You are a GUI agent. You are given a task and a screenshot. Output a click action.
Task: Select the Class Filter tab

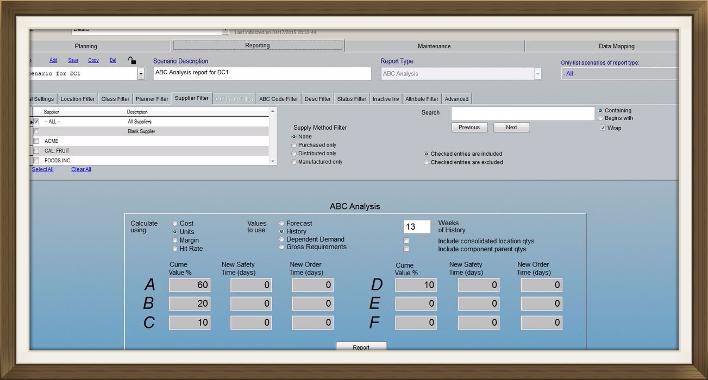[115, 99]
